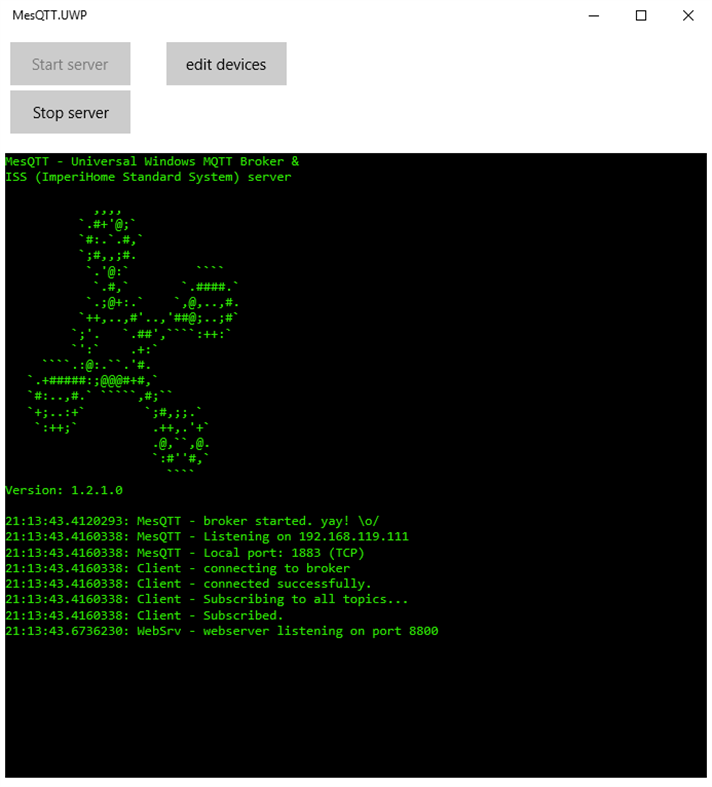The width and height of the screenshot is (712, 787).
Task: Stop the running server
Action: click(70, 112)
